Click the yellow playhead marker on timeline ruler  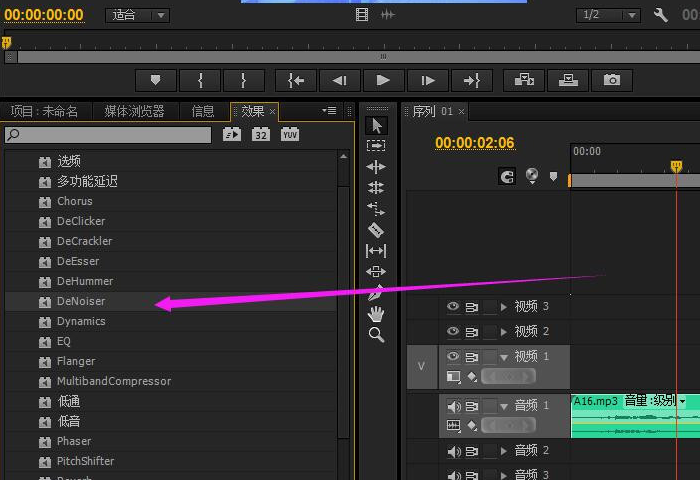(676, 166)
